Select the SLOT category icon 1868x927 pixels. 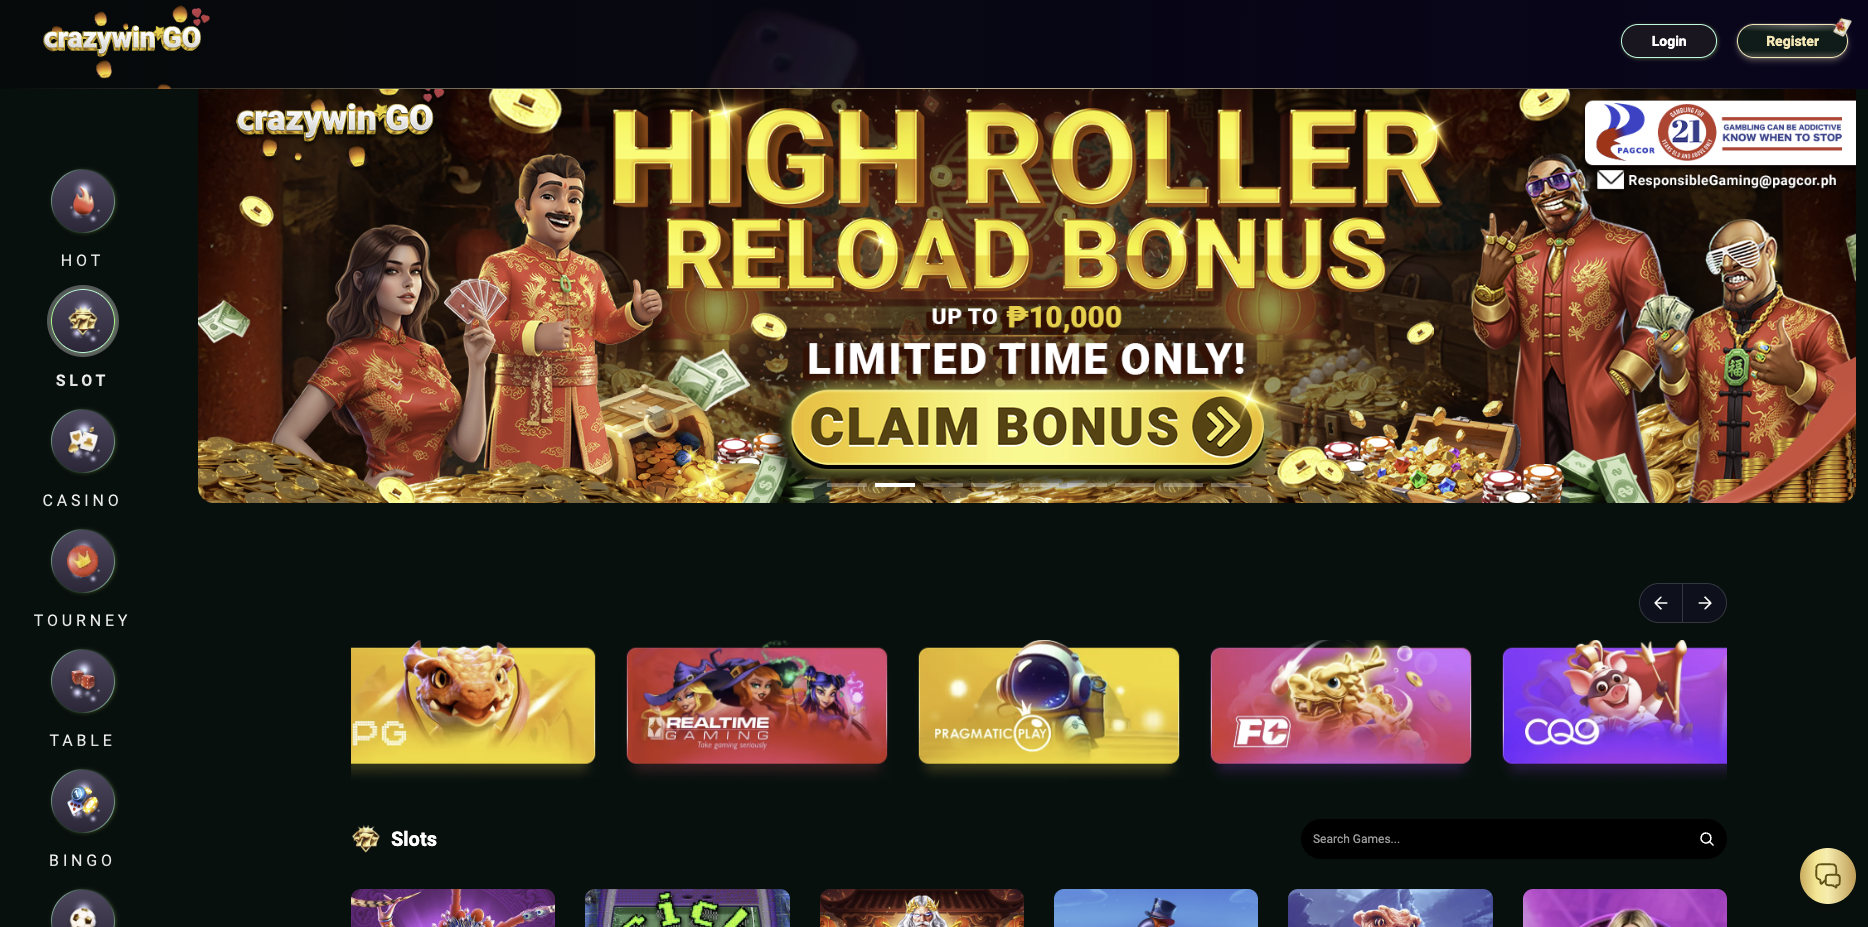[x=83, y=321]
